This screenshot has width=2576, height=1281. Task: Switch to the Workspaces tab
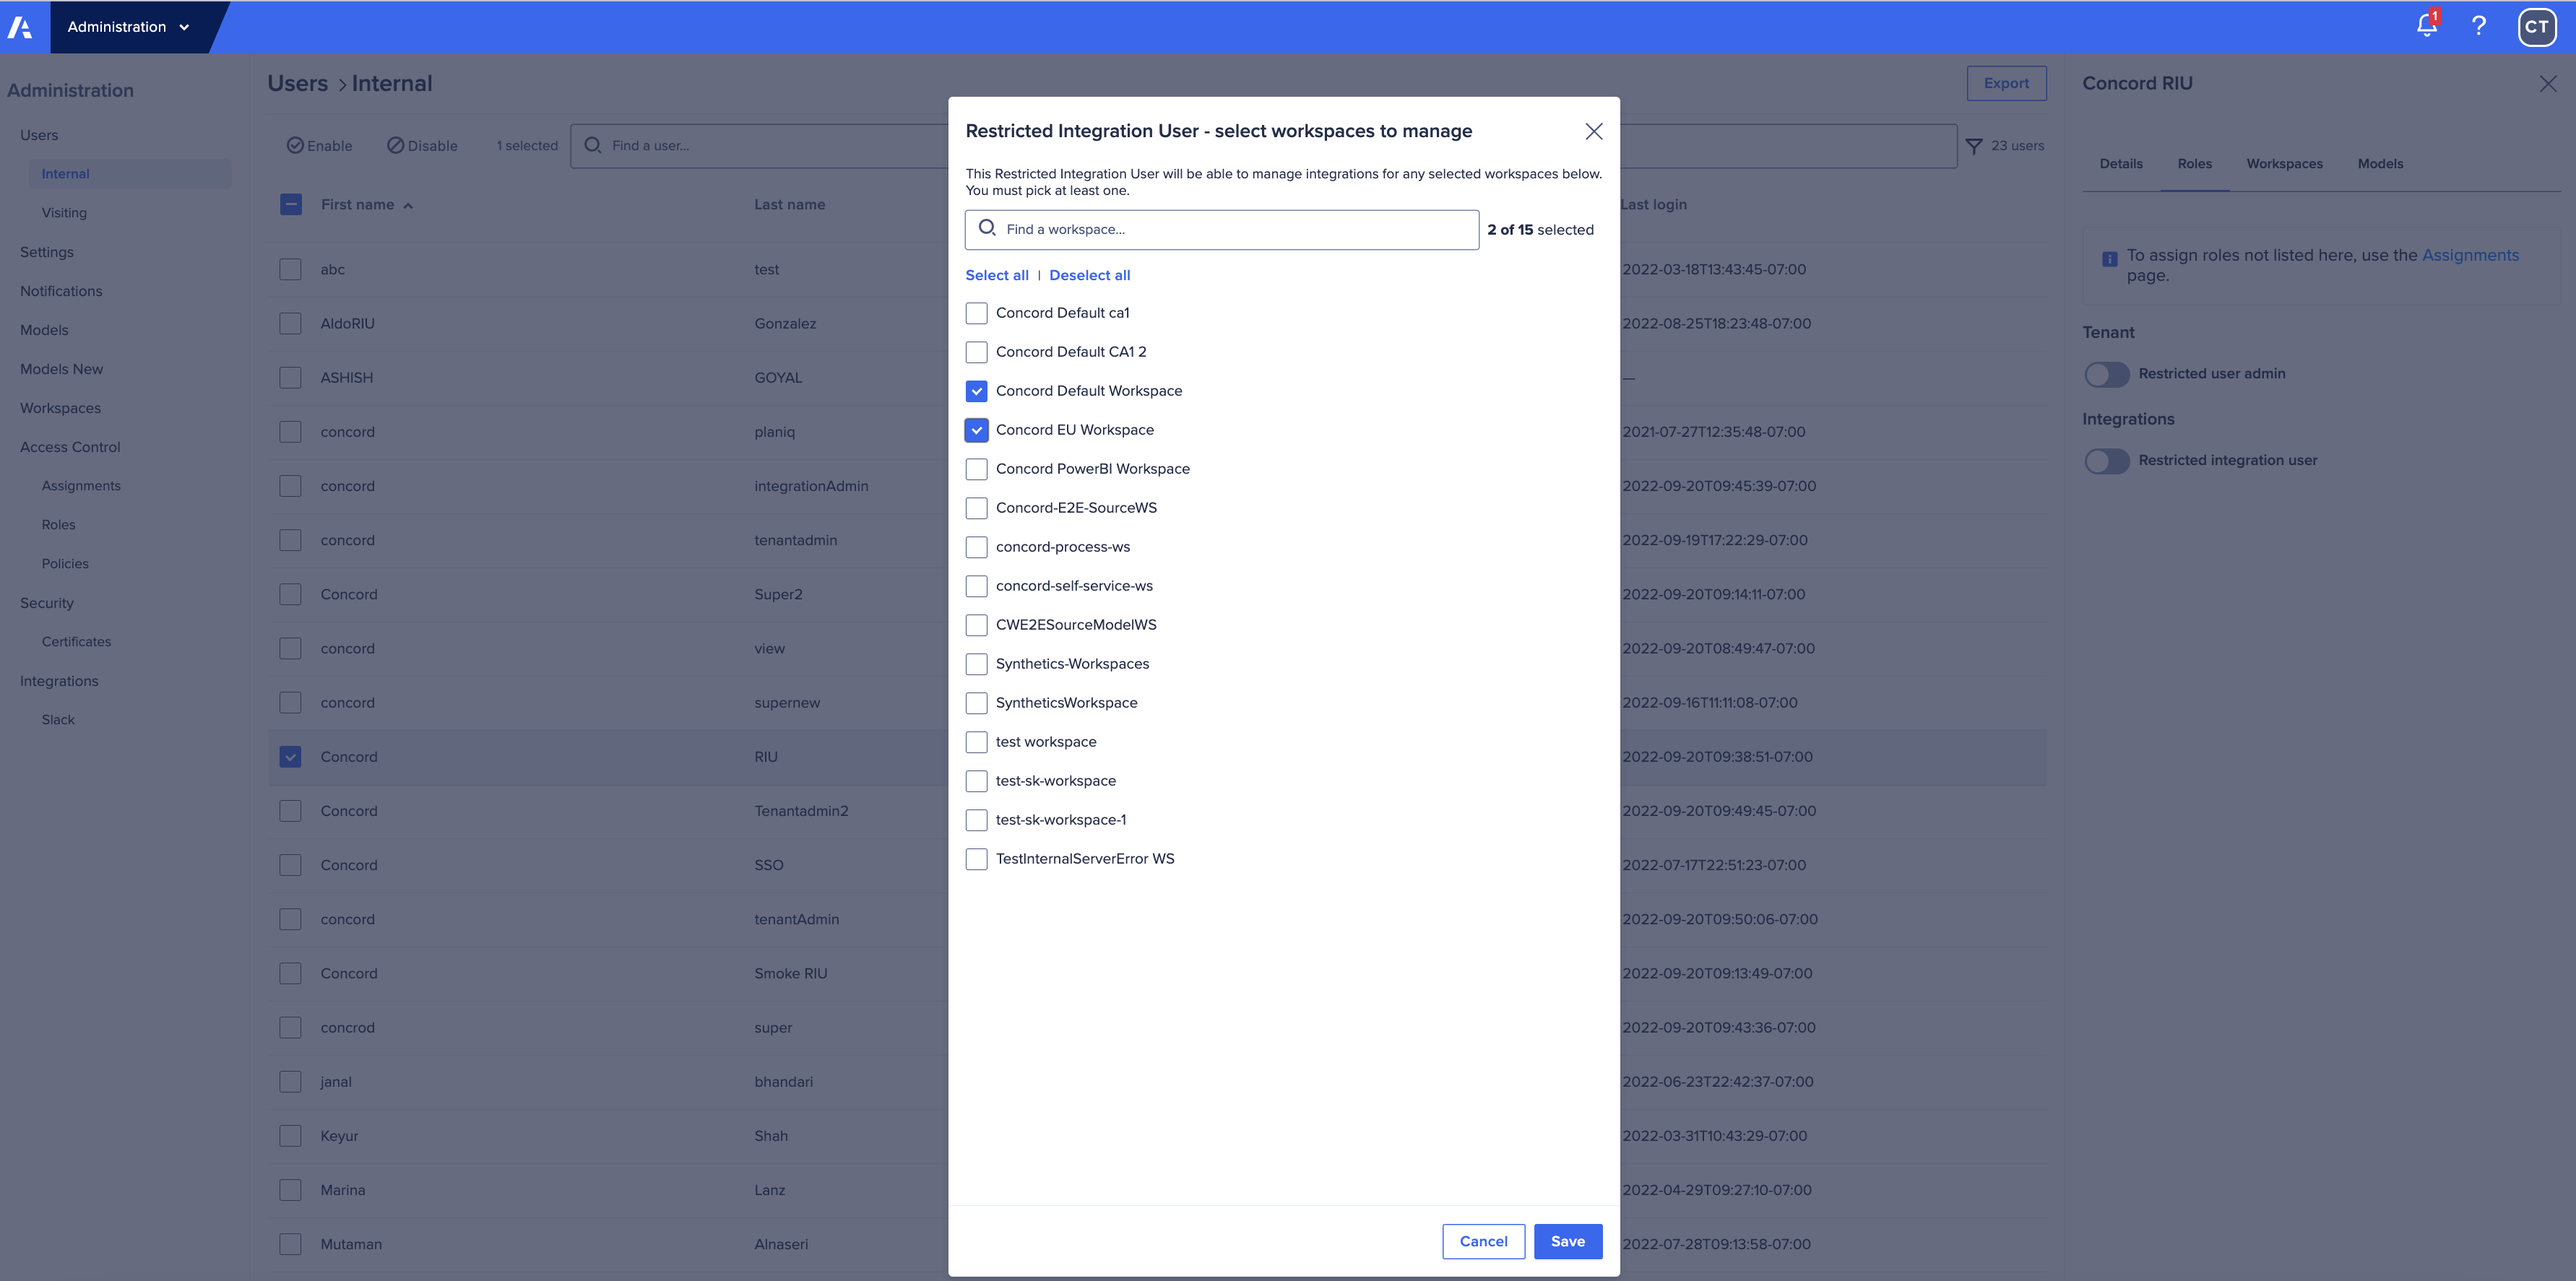pos(2284,163)
